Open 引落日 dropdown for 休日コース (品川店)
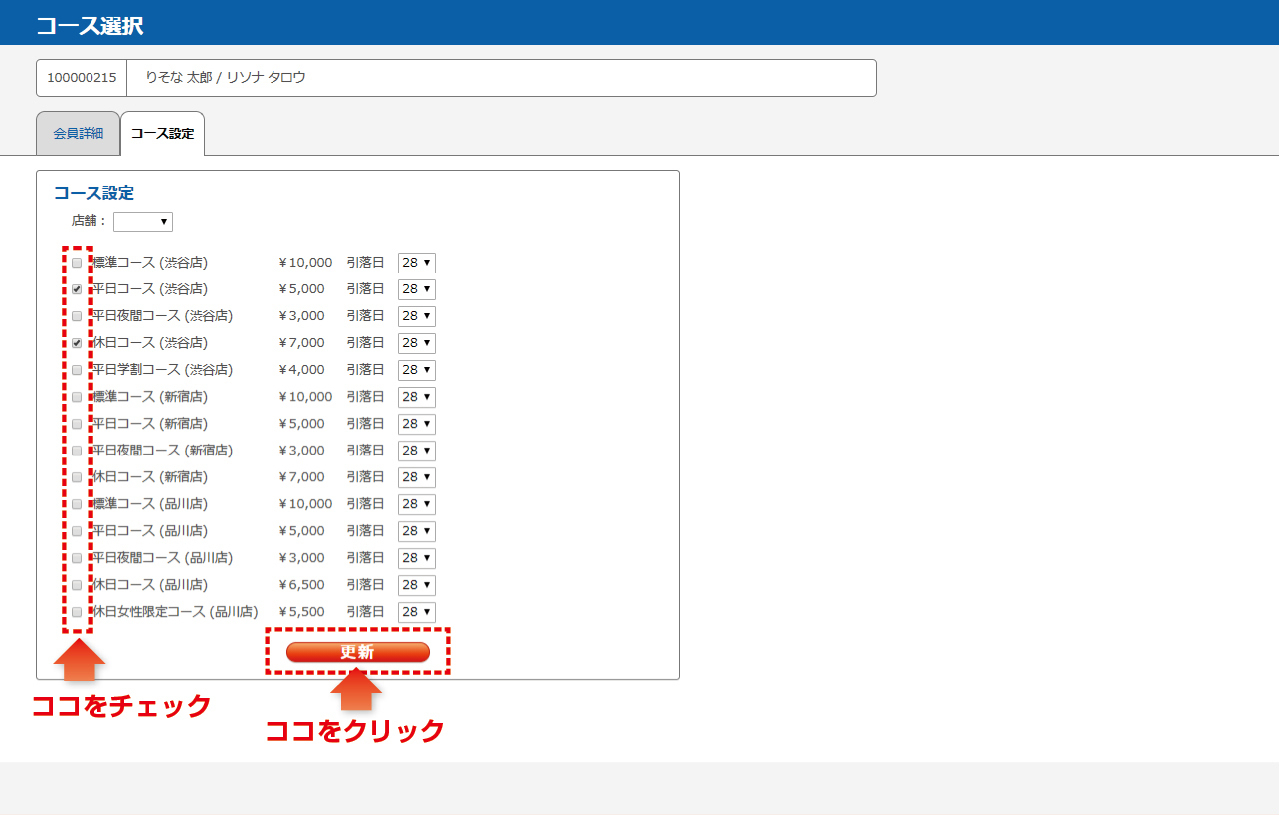Screen dimensions: 1279x815 417,585
